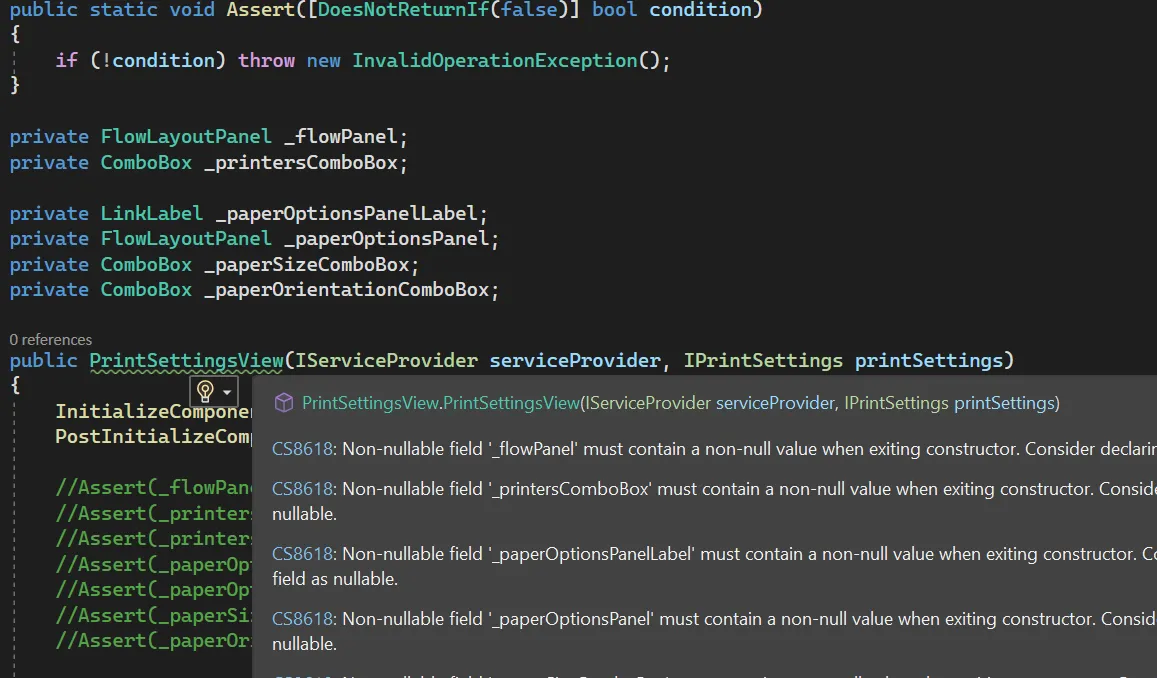Open the first CS8618 error code link for _flowPanel
This screenshot has width=1157, height=678.
(303, 449)
